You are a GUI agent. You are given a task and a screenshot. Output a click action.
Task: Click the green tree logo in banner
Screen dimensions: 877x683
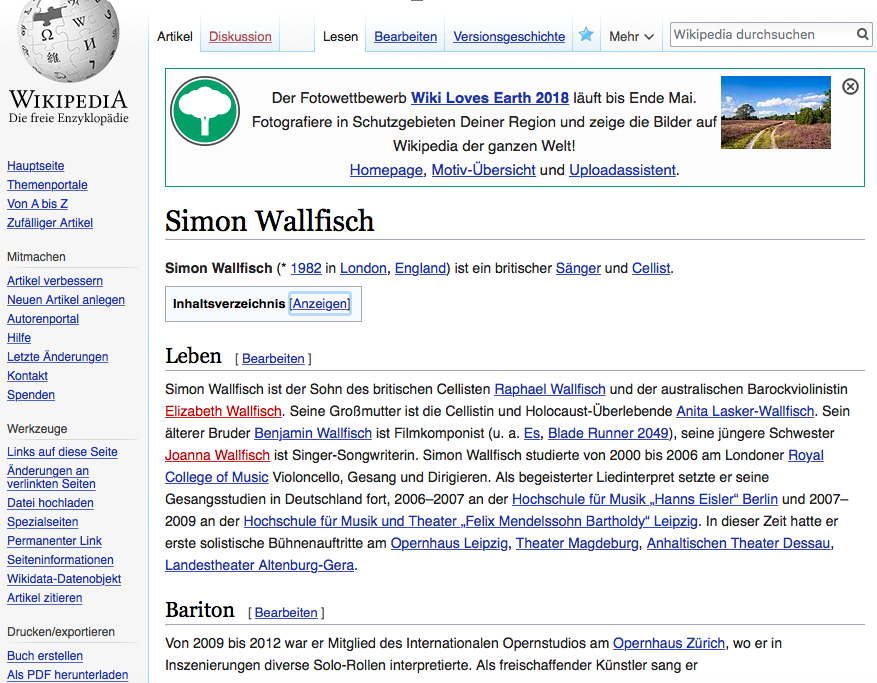(205, 111)
